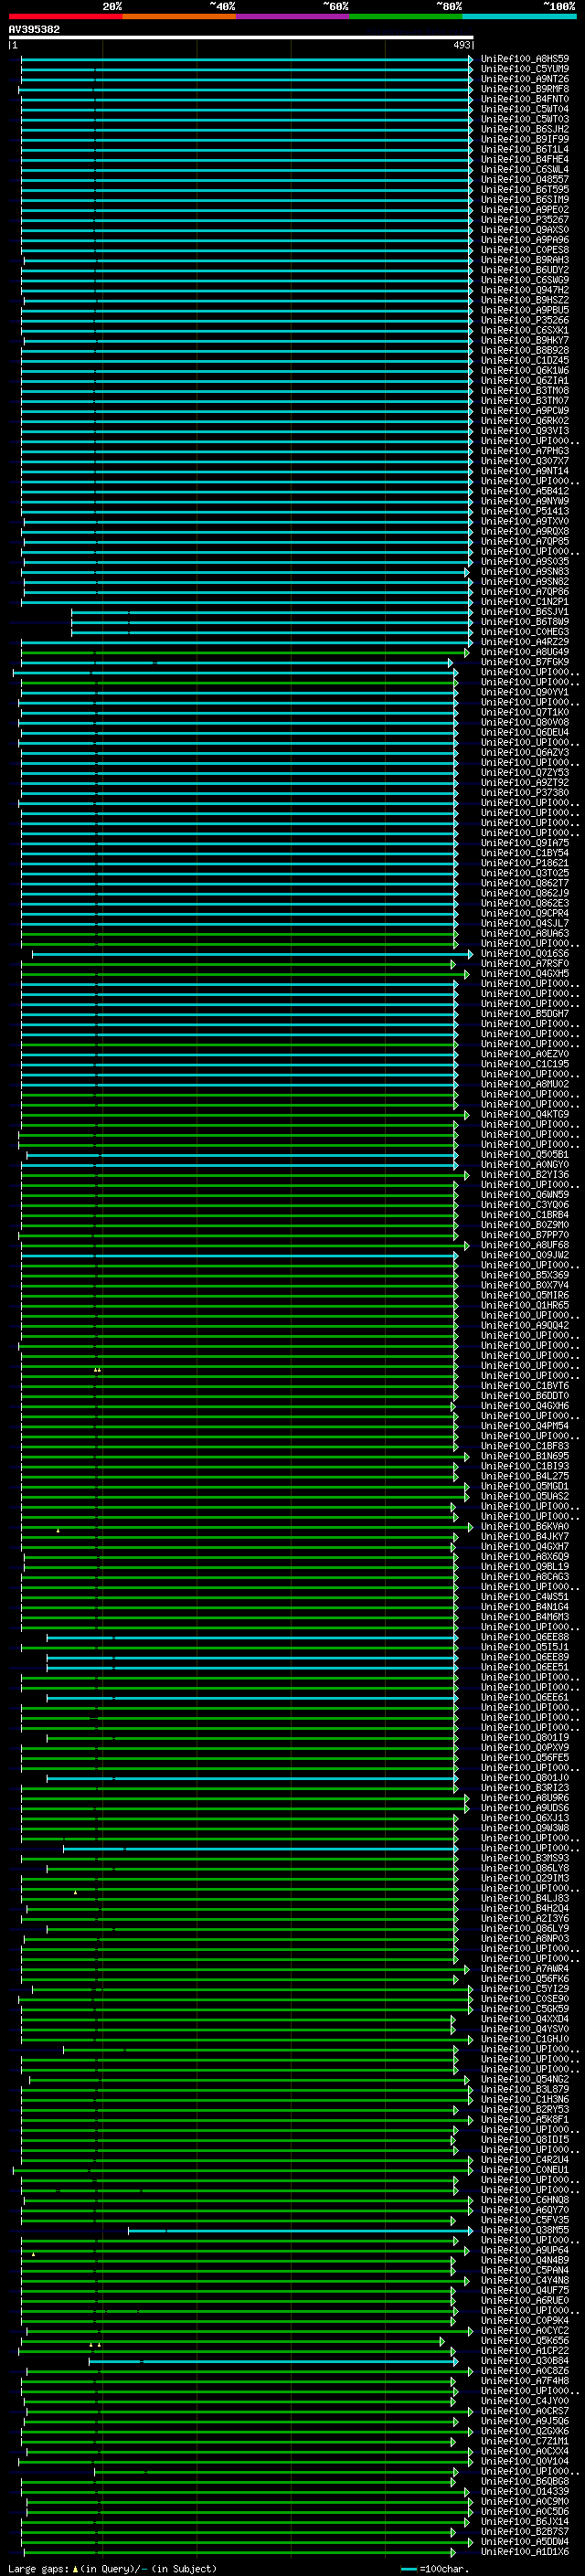585x2576 pixels.
Task: Click the orange ~40% identity legend segment
Action: click(179, 16)
